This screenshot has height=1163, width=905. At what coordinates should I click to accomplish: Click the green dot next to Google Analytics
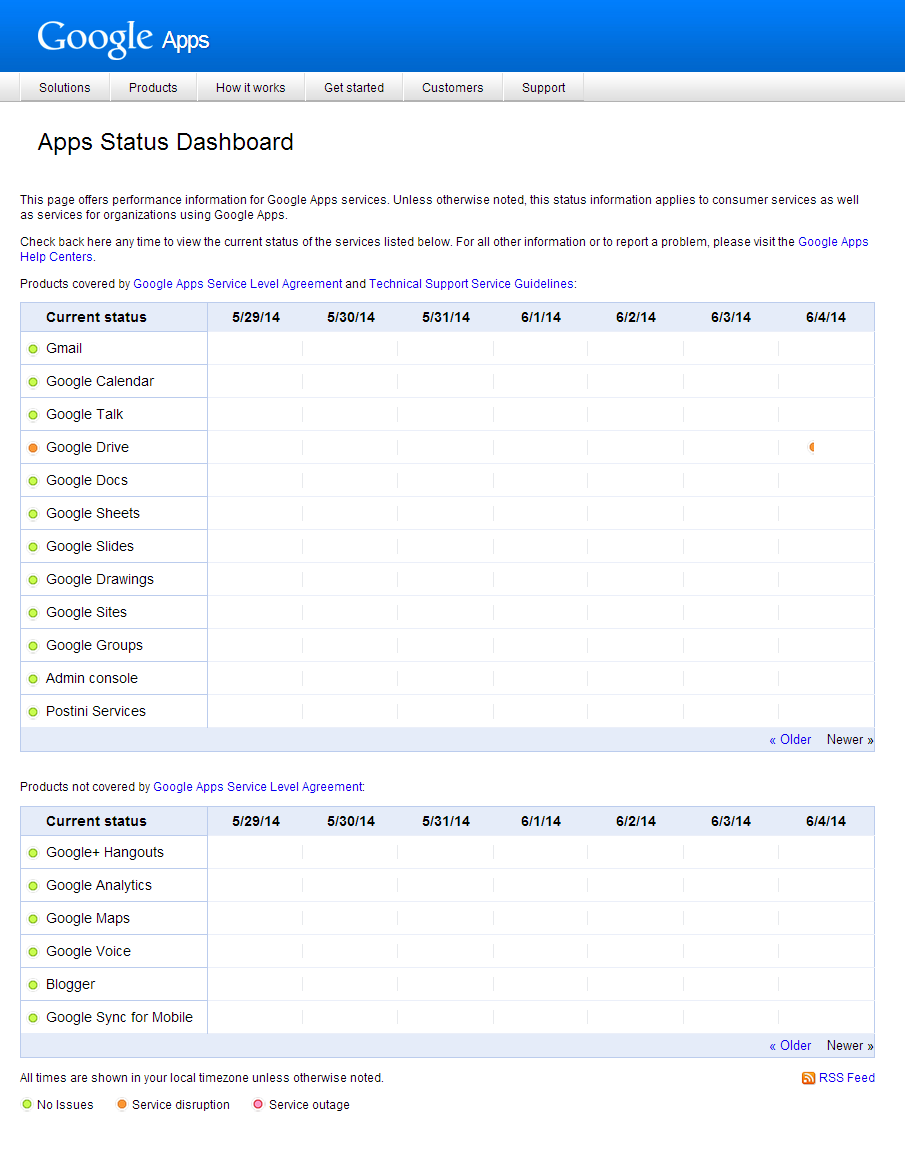click(x=33, y=886)
